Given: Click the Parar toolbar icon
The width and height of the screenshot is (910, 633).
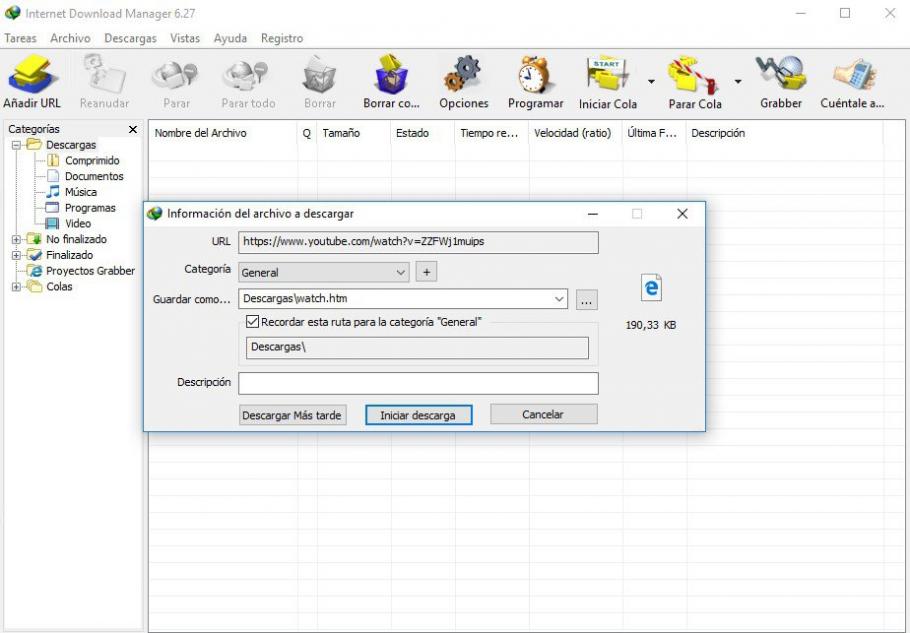Looking at the screenshot, I should coord(176,75).
